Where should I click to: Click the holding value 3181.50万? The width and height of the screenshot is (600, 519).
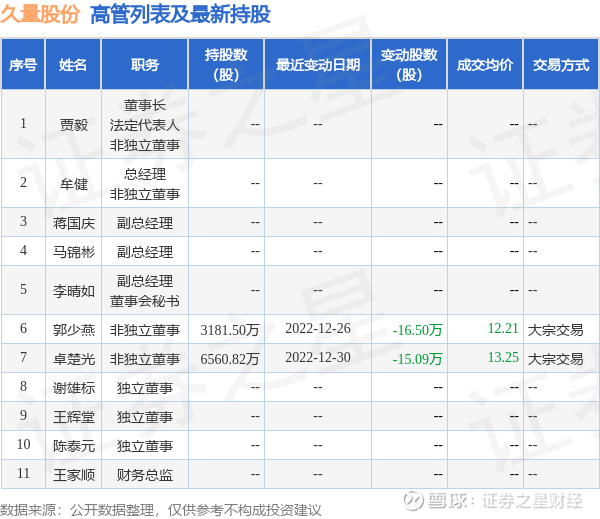(x=230, y=330)
